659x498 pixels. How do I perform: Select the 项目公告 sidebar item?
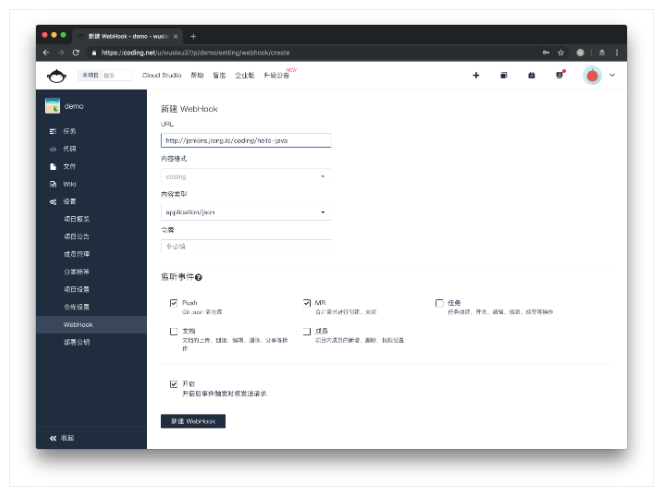click(x=92, y=237)
